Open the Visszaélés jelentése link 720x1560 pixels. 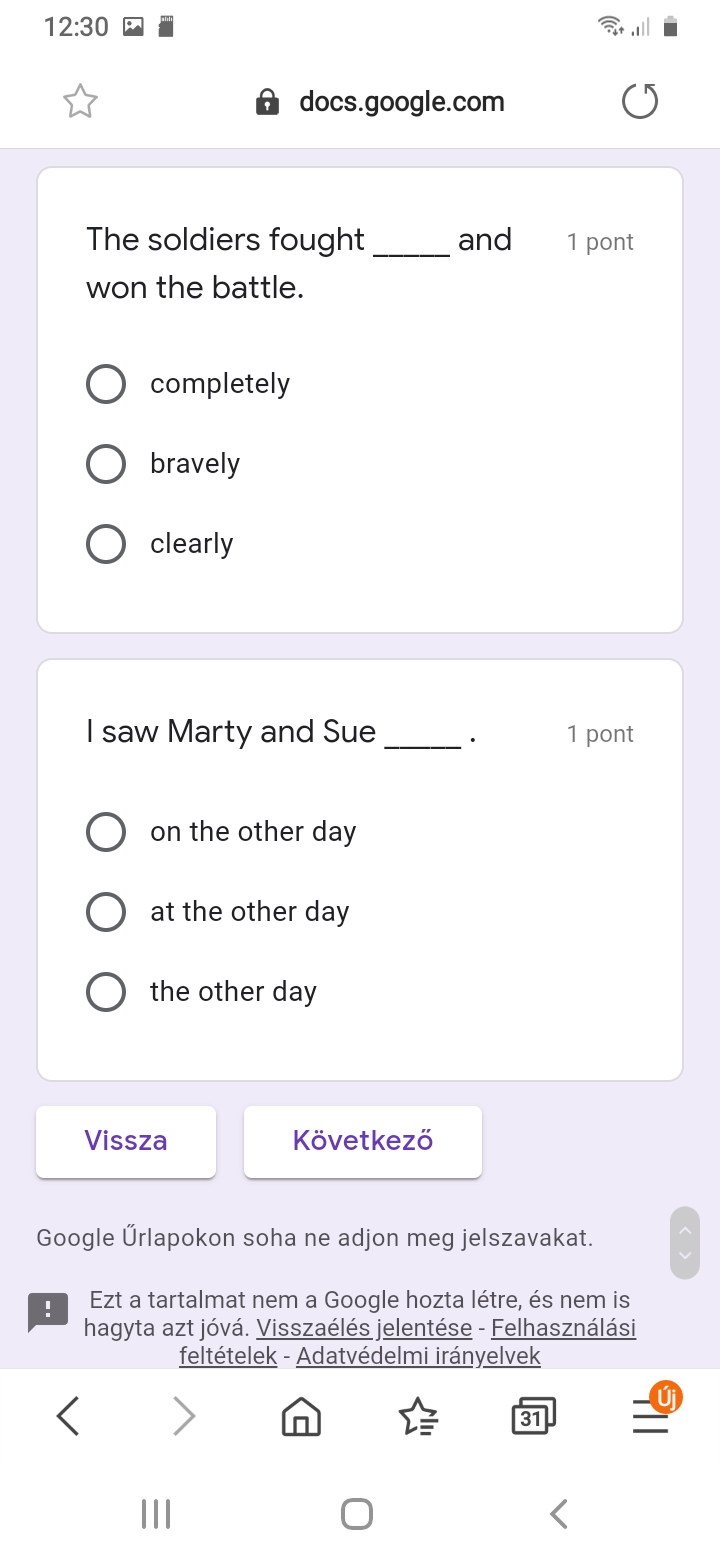[364, 1328]
